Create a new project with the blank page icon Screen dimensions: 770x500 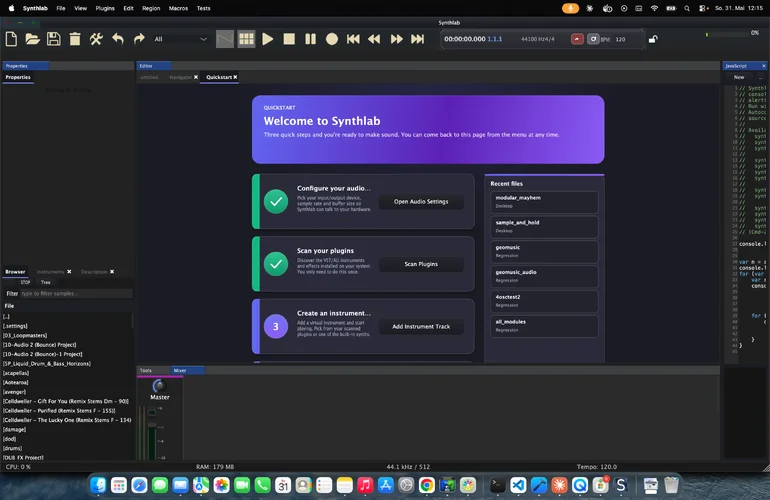click(11, 39)
